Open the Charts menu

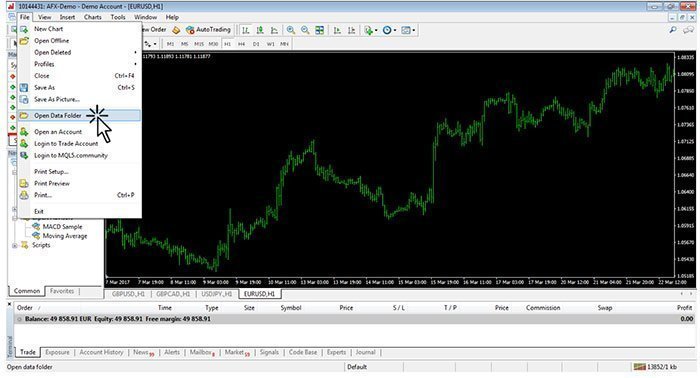pyautogui.click(x=92, y=17)
